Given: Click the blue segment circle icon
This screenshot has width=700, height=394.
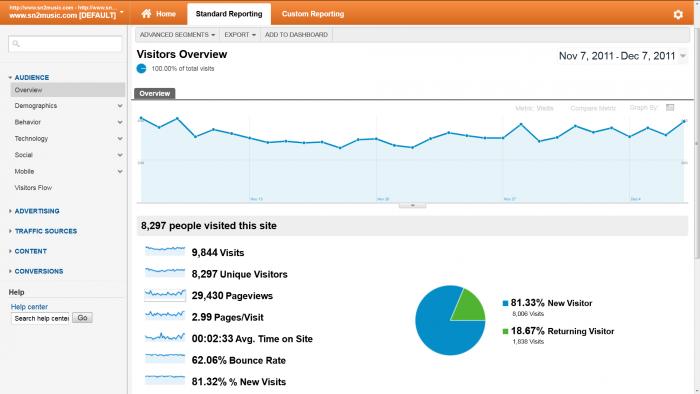Looking at the screenshot, I should (141, 68).
